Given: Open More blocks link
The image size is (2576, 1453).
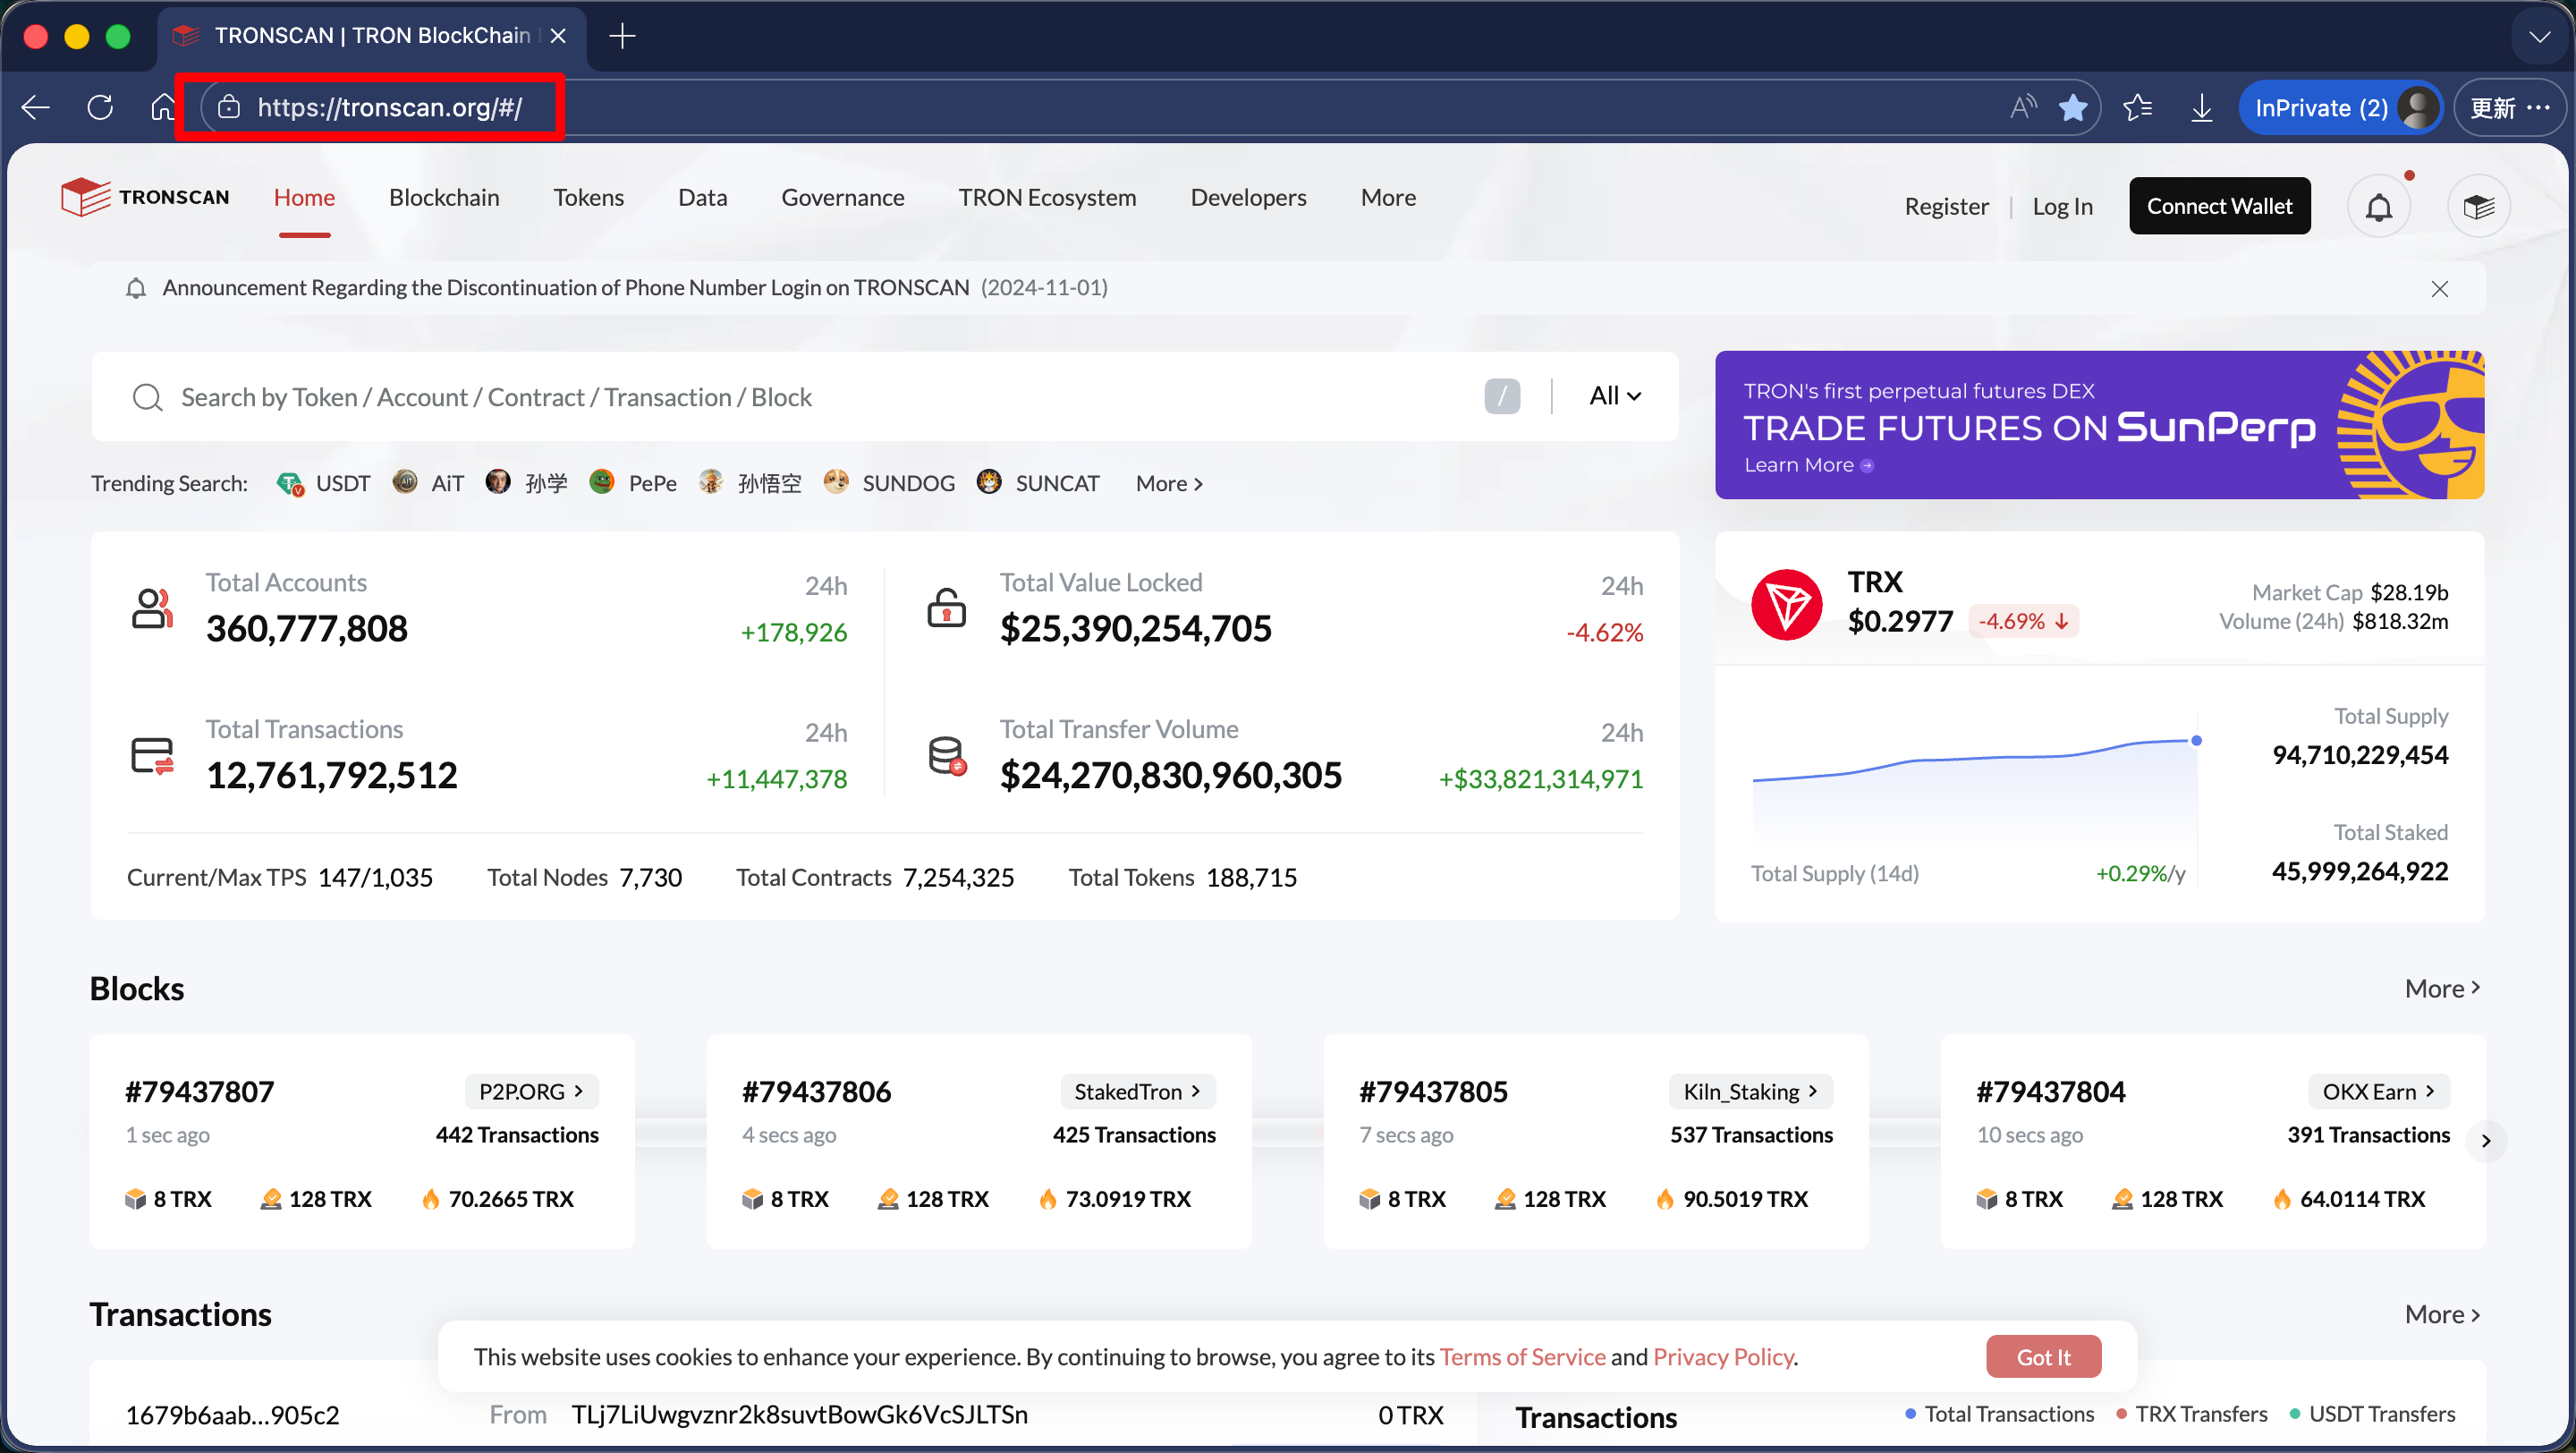Looking at the screenshot, I should coord(2442,989).
